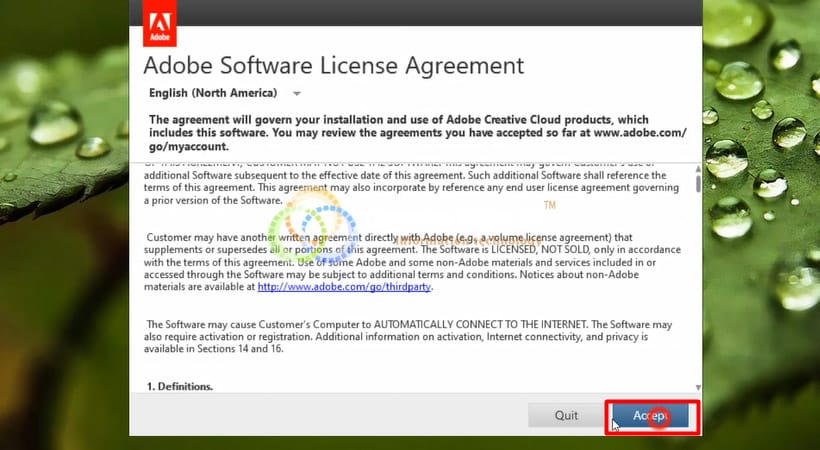This screenshot has width=820, height=450.
Task: Click the "1. Definitions." section heading
Action: 180,386
